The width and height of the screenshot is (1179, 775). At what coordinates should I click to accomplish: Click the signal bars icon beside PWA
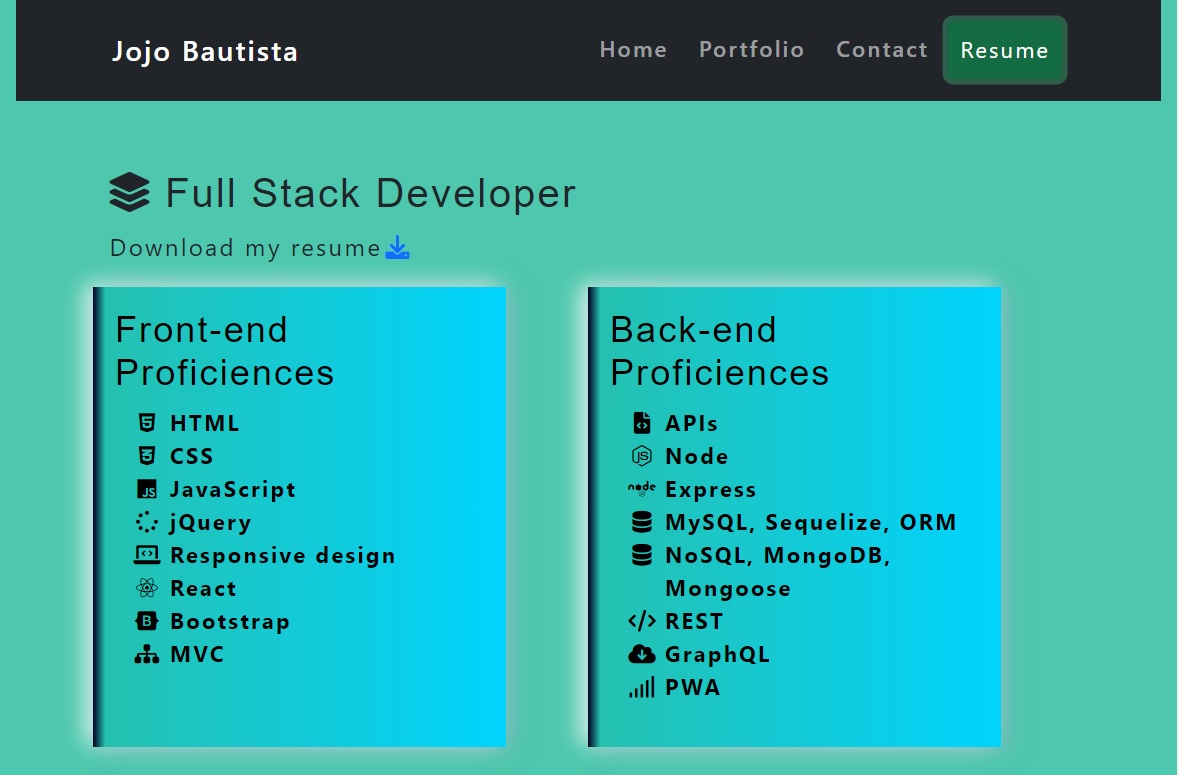(x=641, y=687)
